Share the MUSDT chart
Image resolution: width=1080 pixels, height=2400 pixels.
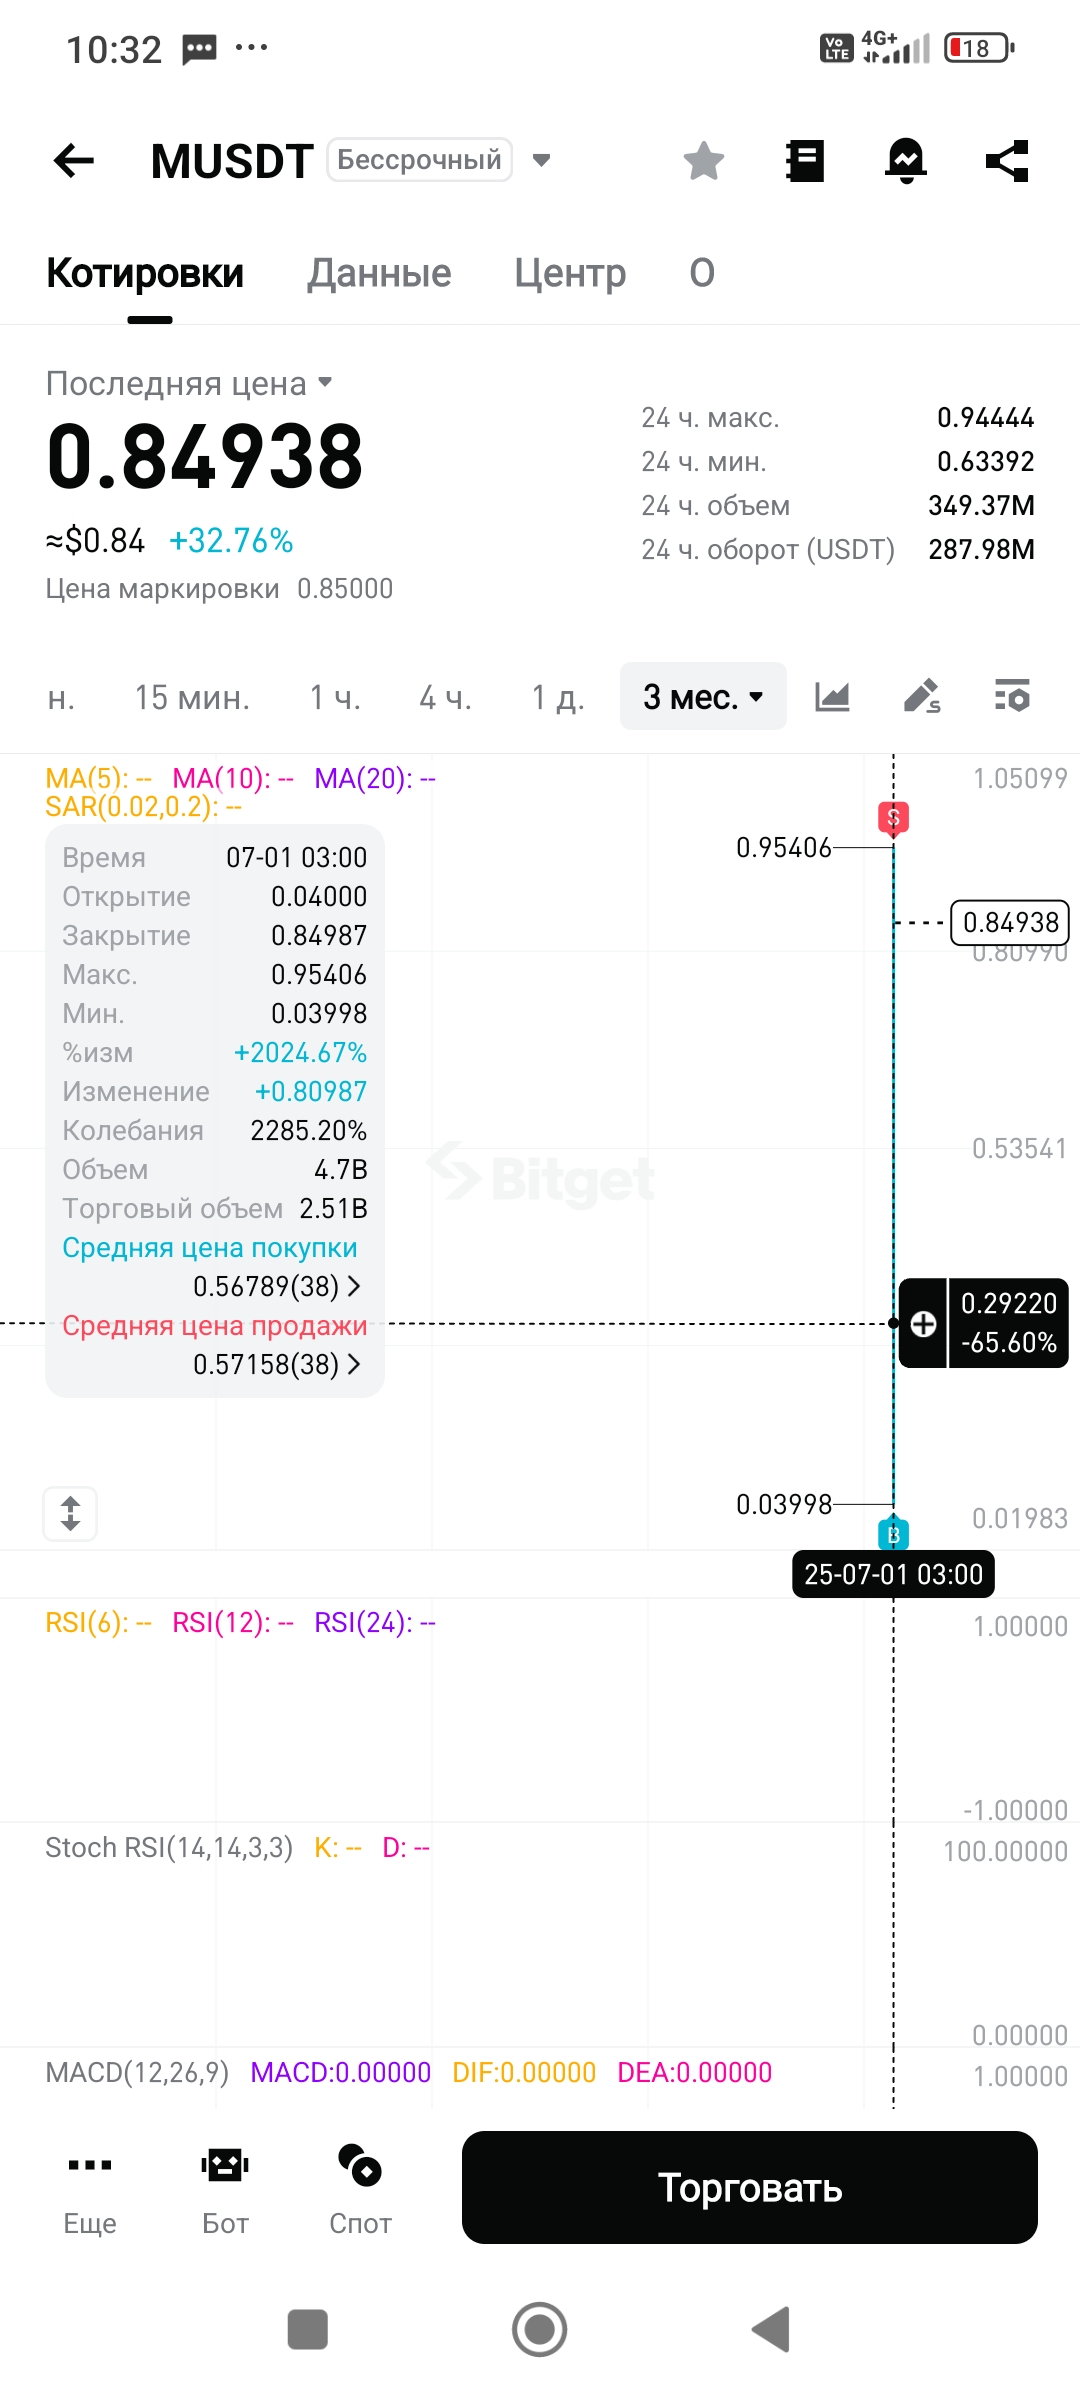click(1007, 160)
